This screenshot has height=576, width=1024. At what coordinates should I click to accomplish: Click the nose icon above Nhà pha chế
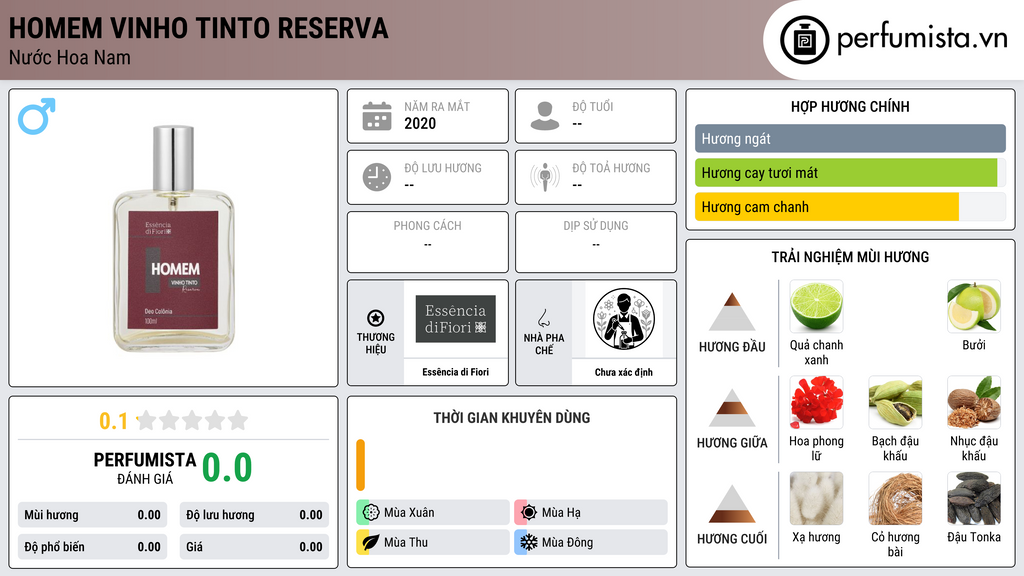pyautogui.click(x=543, y=318)
